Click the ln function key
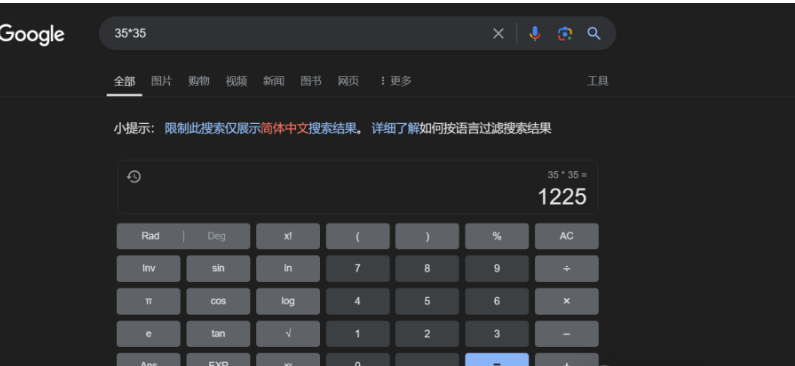Screen dimensions: 795x366 pyautogui.click(x=288, y=268)
